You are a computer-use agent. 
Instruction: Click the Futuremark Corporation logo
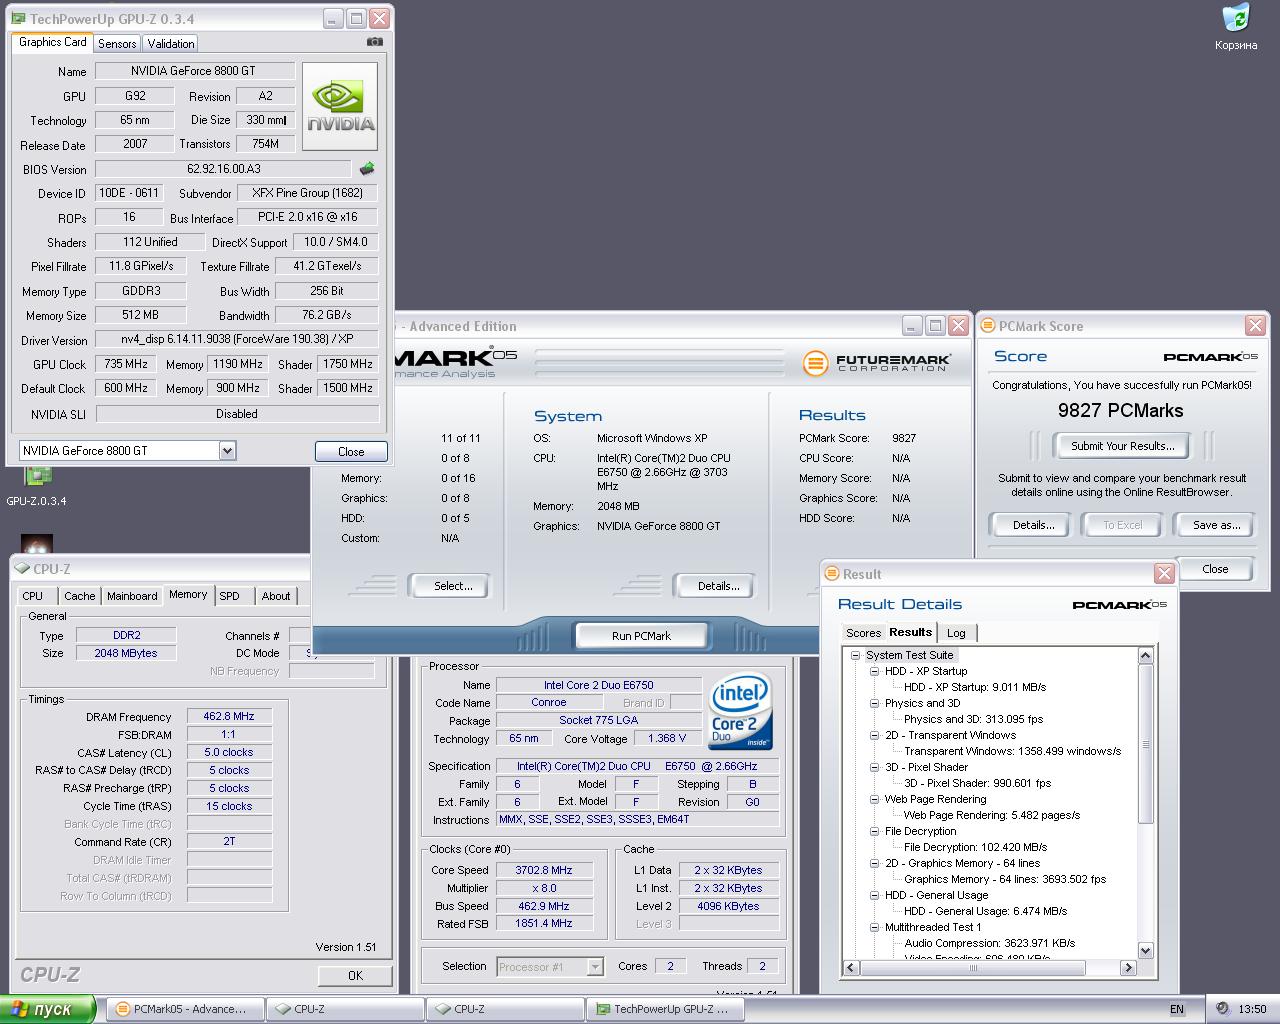[x=877, y=361]
